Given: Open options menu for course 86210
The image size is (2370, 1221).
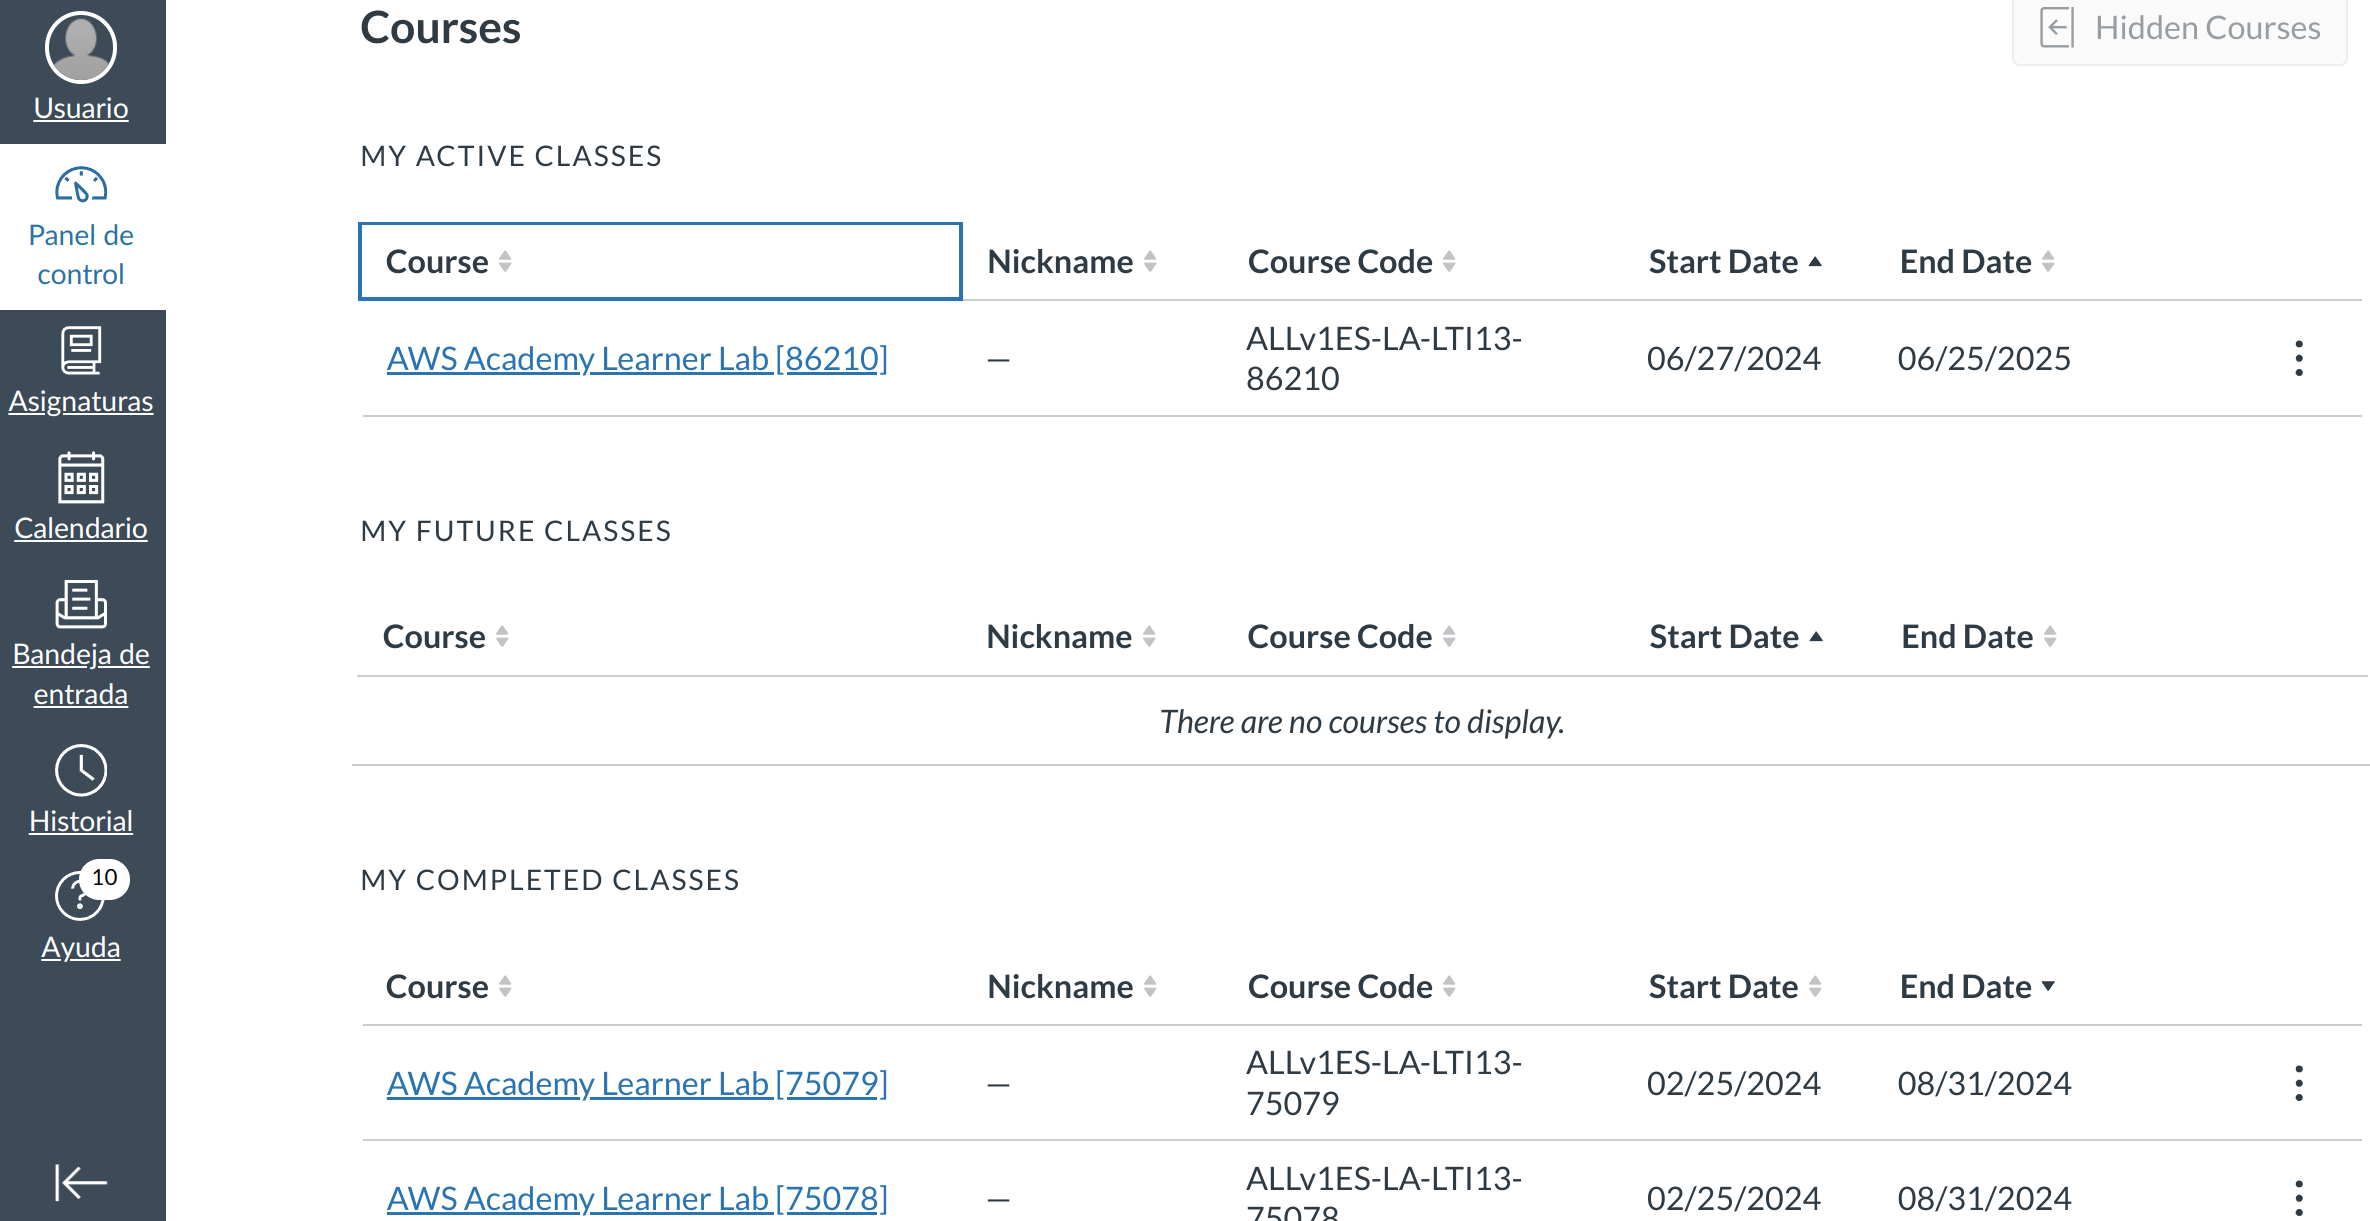Looking at the screenshot, I should [x=2299, y=358].
